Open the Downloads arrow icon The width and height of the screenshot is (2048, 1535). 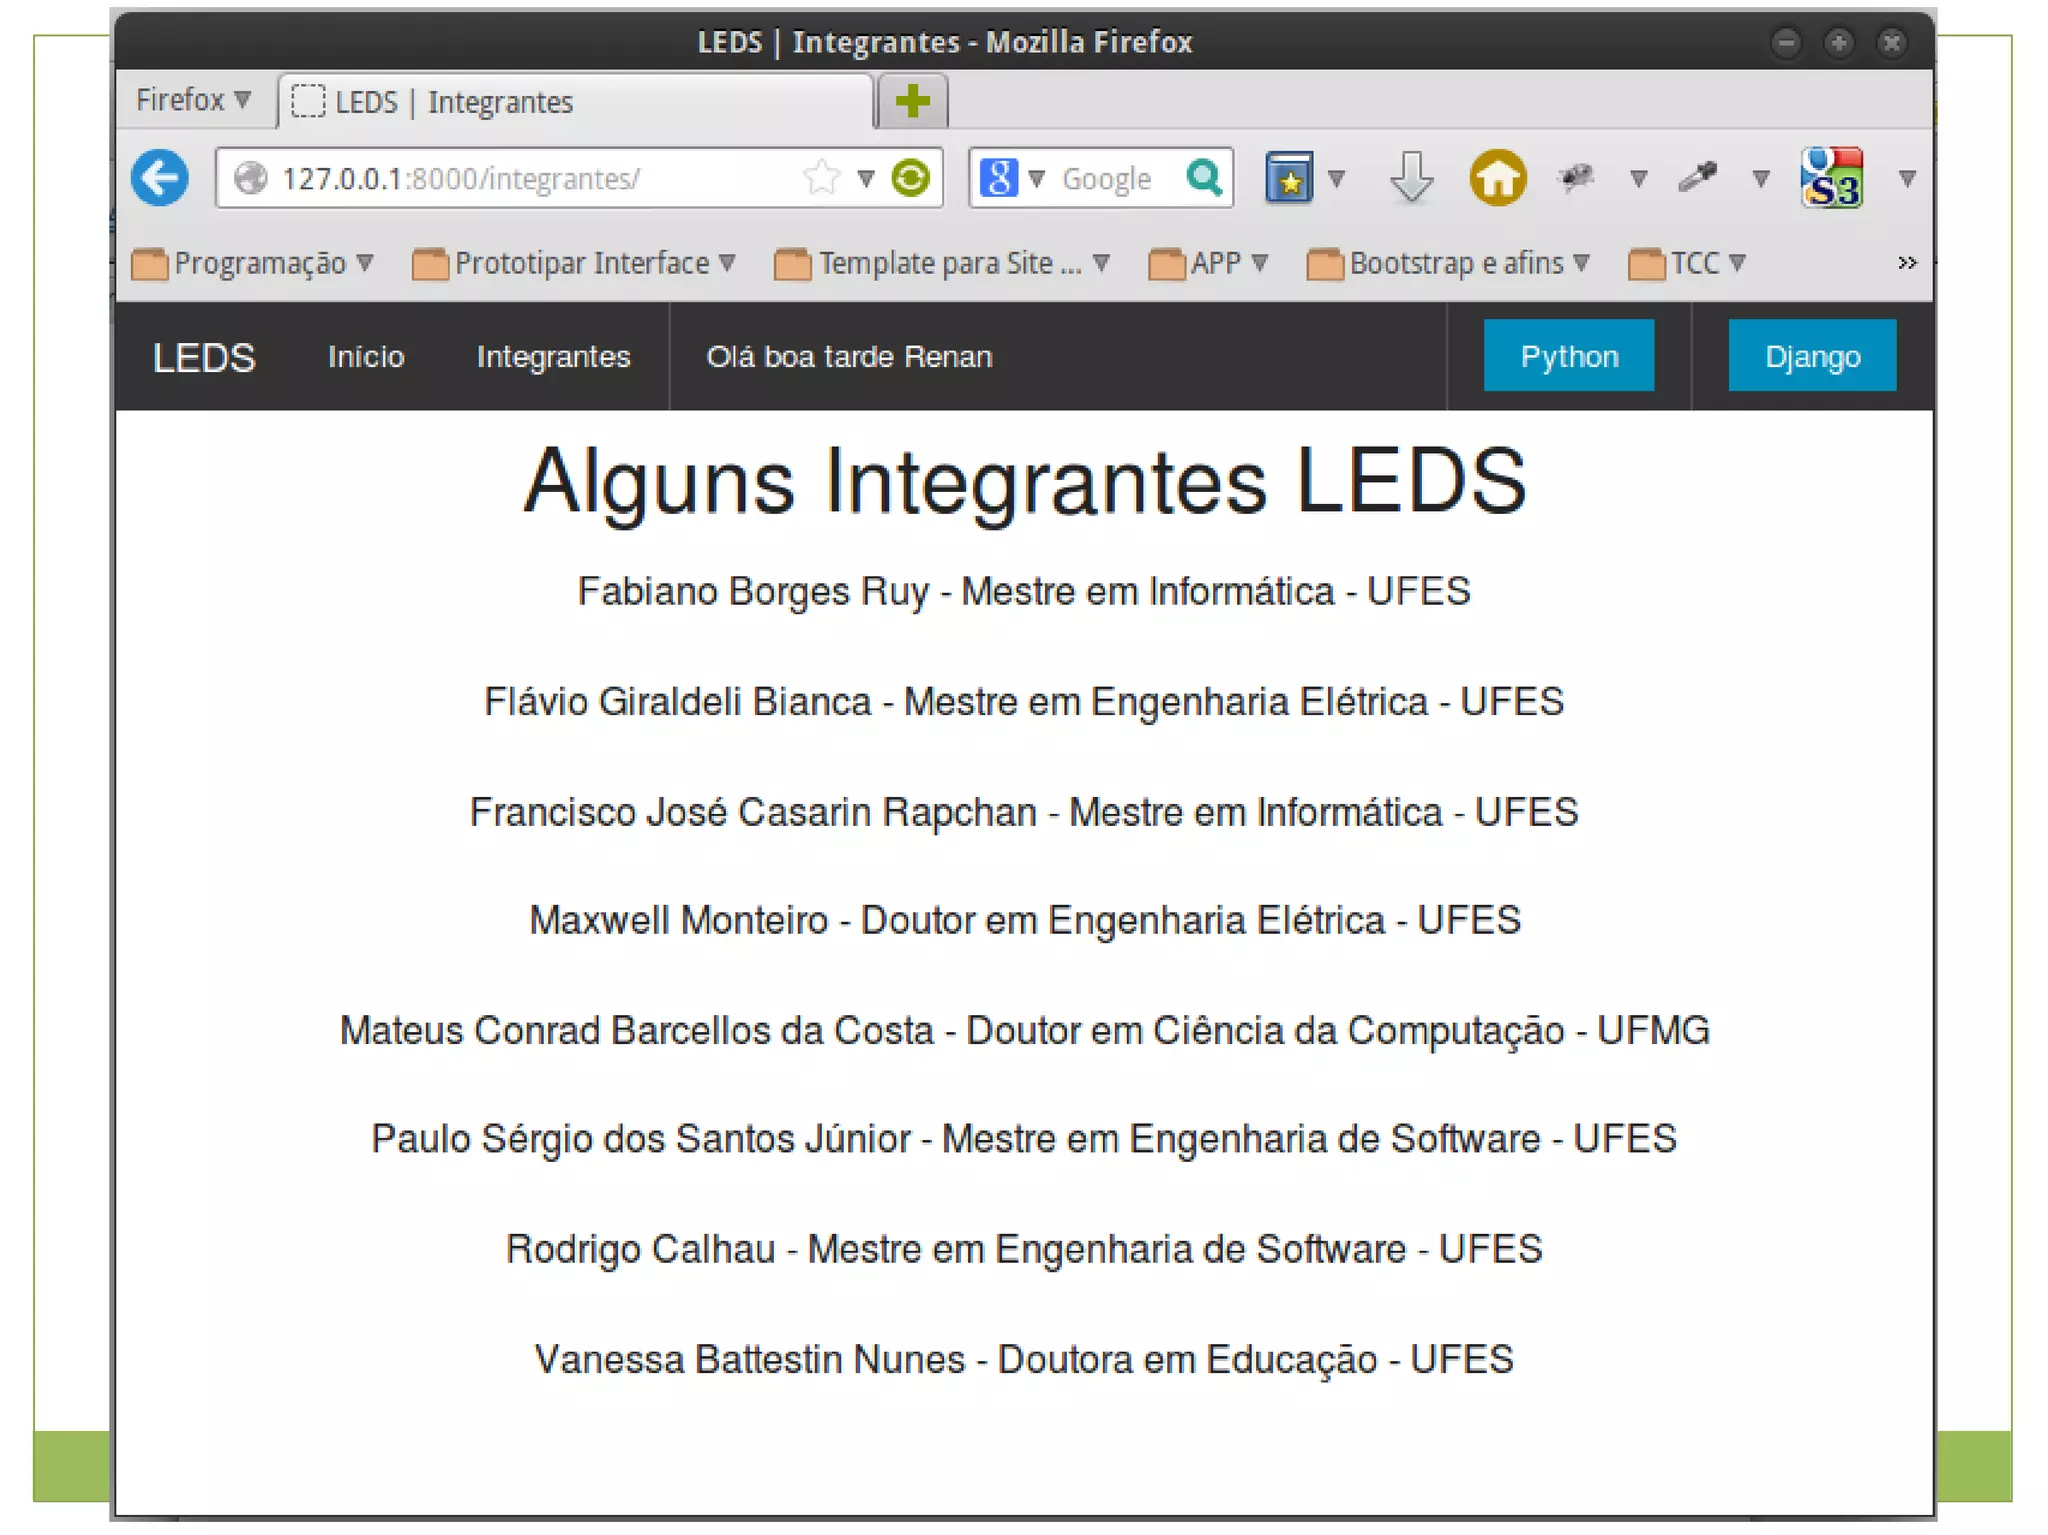coord(1411,178)
